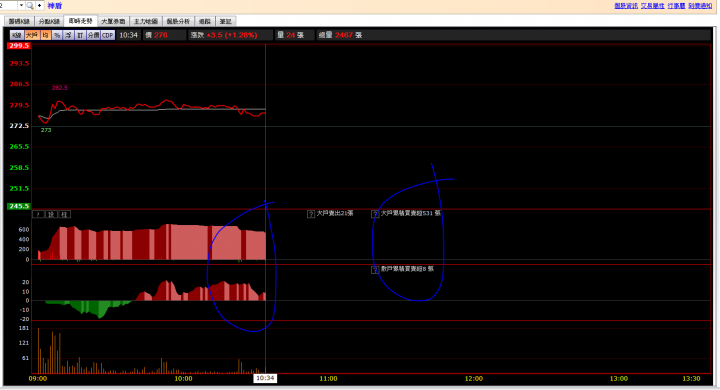Click the volume text 量 24 張
The width and height of the screenshot is (720, 390).
290,35
